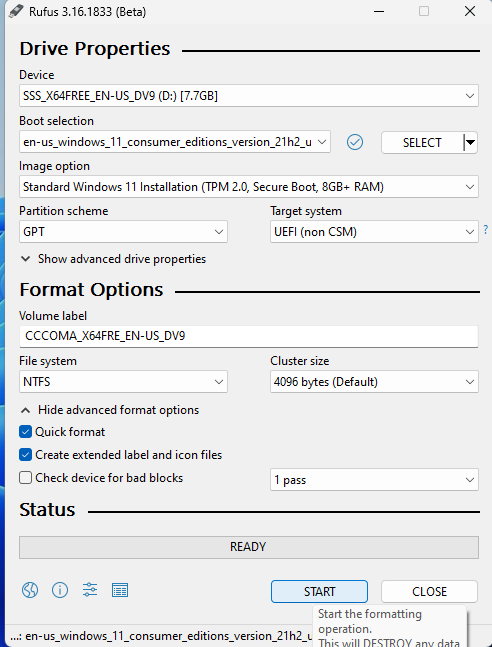The width and height of the screenshot is (492, 647).
Task: Open the language globe icon
Action: tap(30, 590)
